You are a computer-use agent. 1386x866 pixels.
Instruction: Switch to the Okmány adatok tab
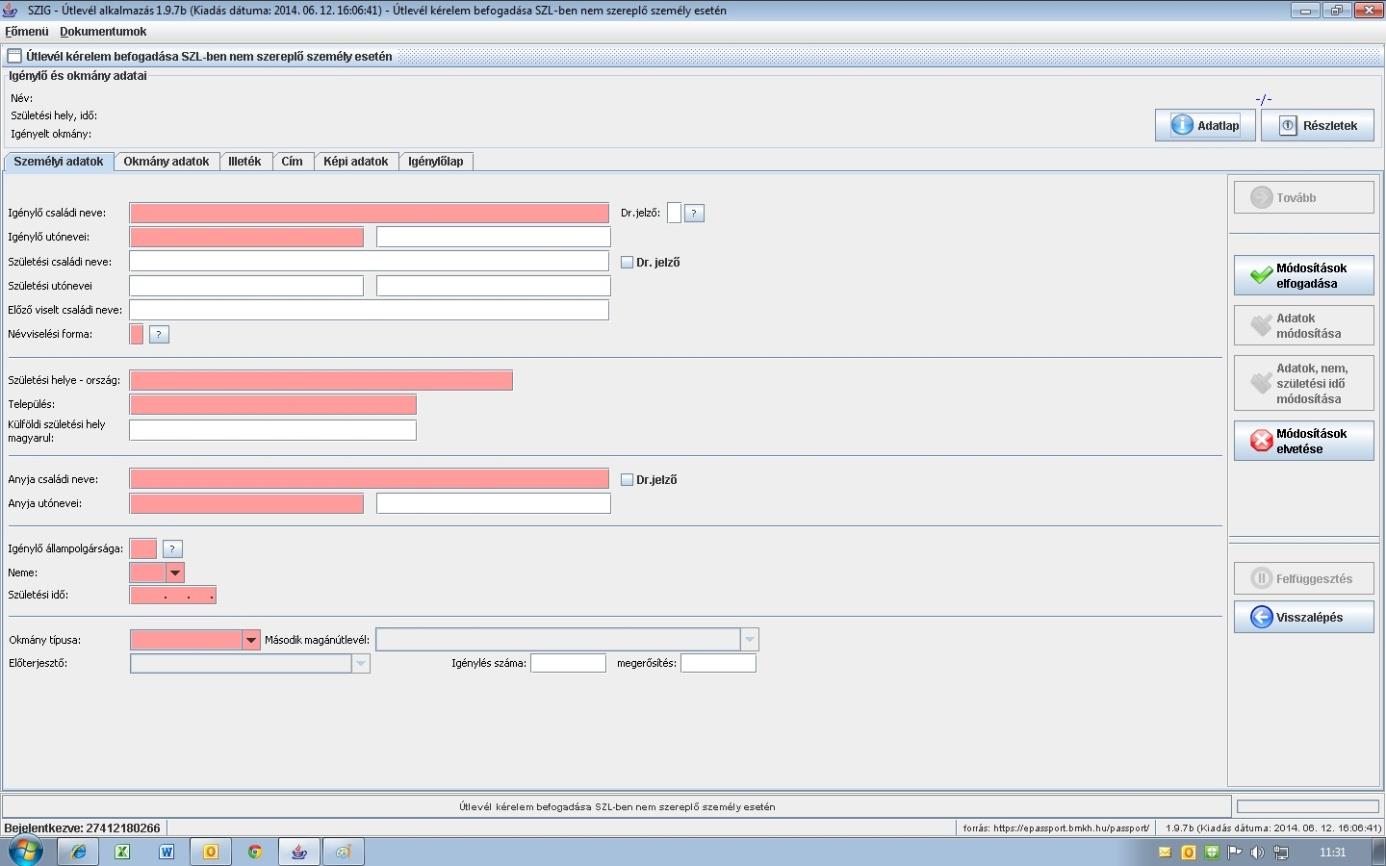(166, 161)
